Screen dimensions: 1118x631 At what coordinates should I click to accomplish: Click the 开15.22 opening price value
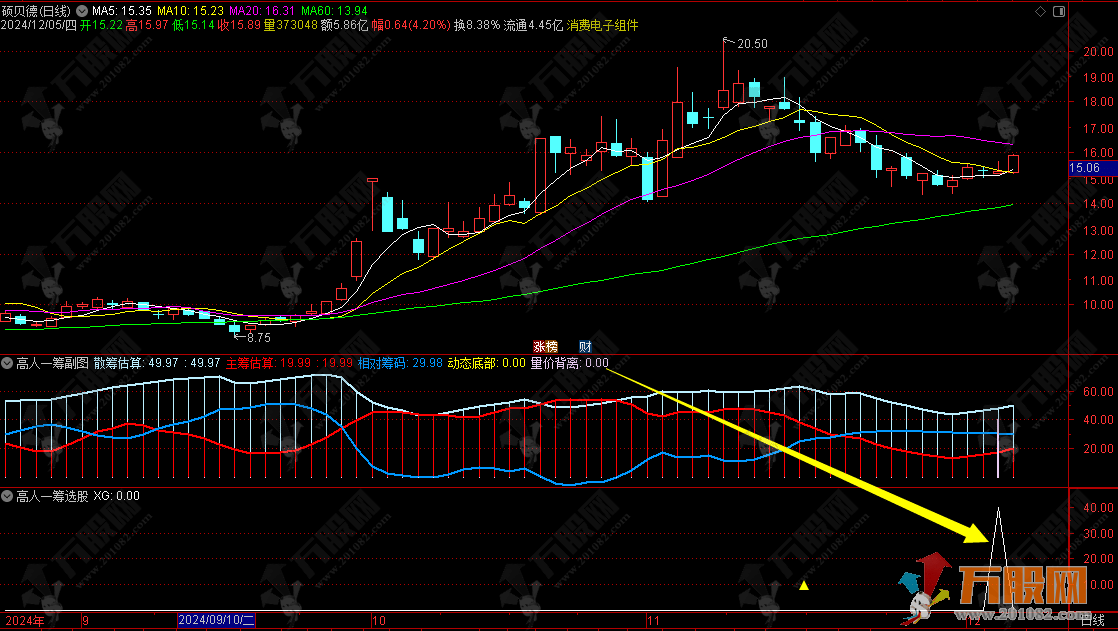(101, 25)
